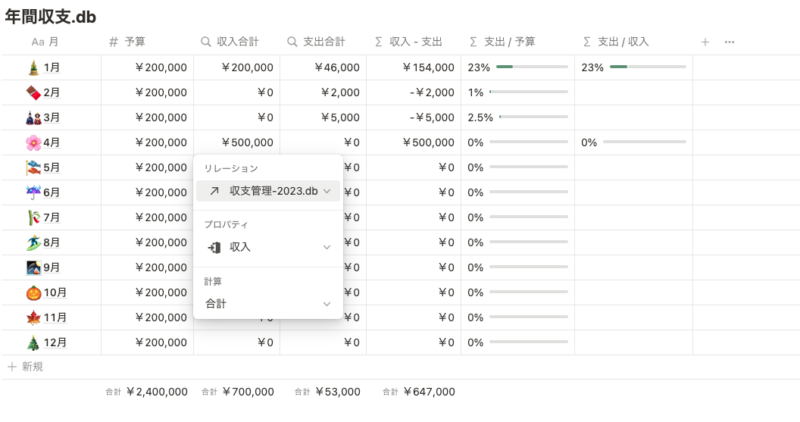Click the plus icon to add property
The height and width of the screenshot is (422, 800).
coord(705,42)
